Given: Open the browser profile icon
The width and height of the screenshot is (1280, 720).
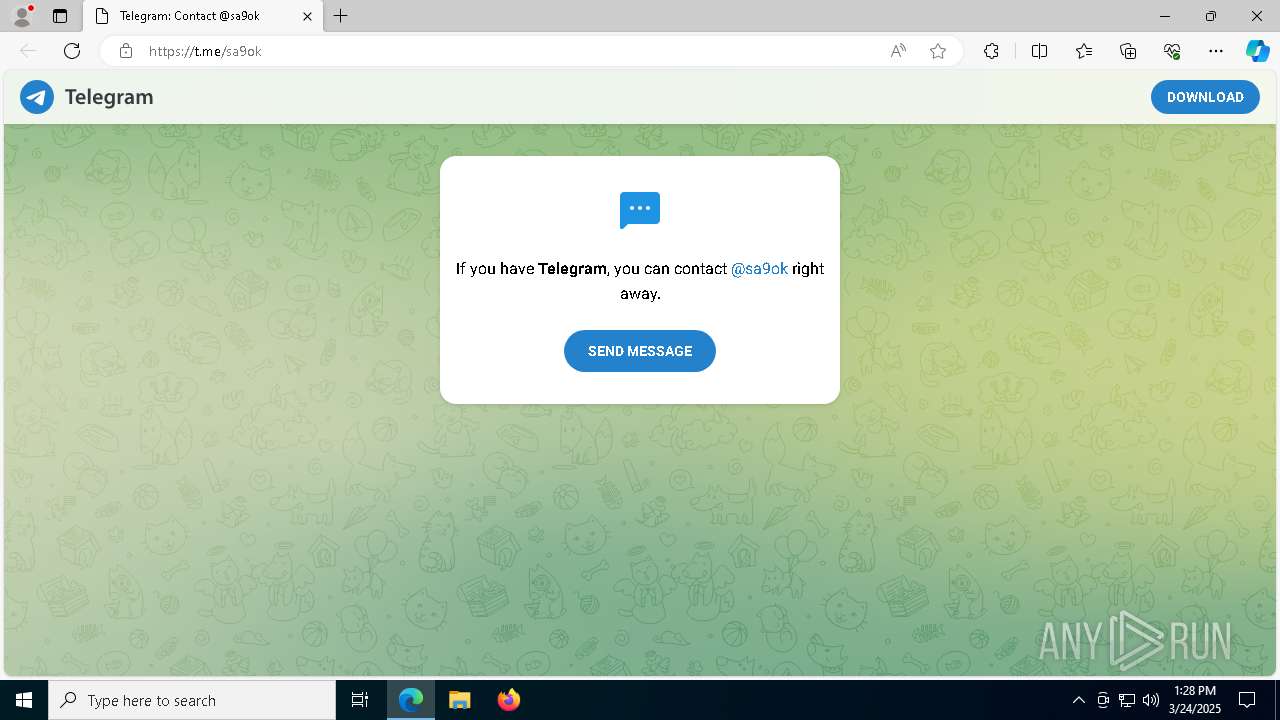Looking at the screenshot, I should [22, 16].
